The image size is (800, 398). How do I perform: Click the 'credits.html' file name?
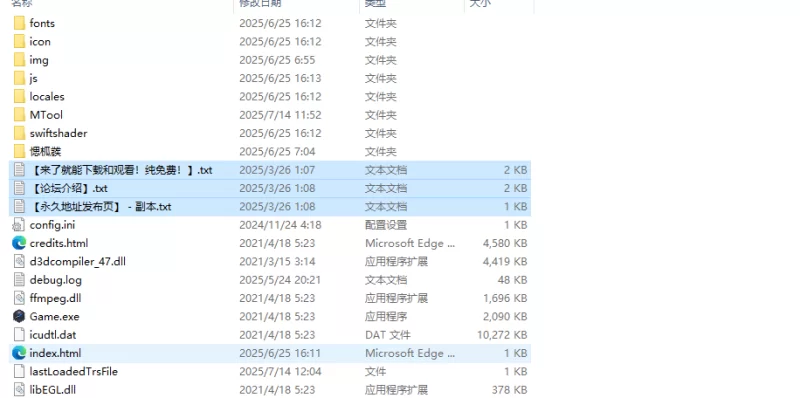click(x=59, y=243)
